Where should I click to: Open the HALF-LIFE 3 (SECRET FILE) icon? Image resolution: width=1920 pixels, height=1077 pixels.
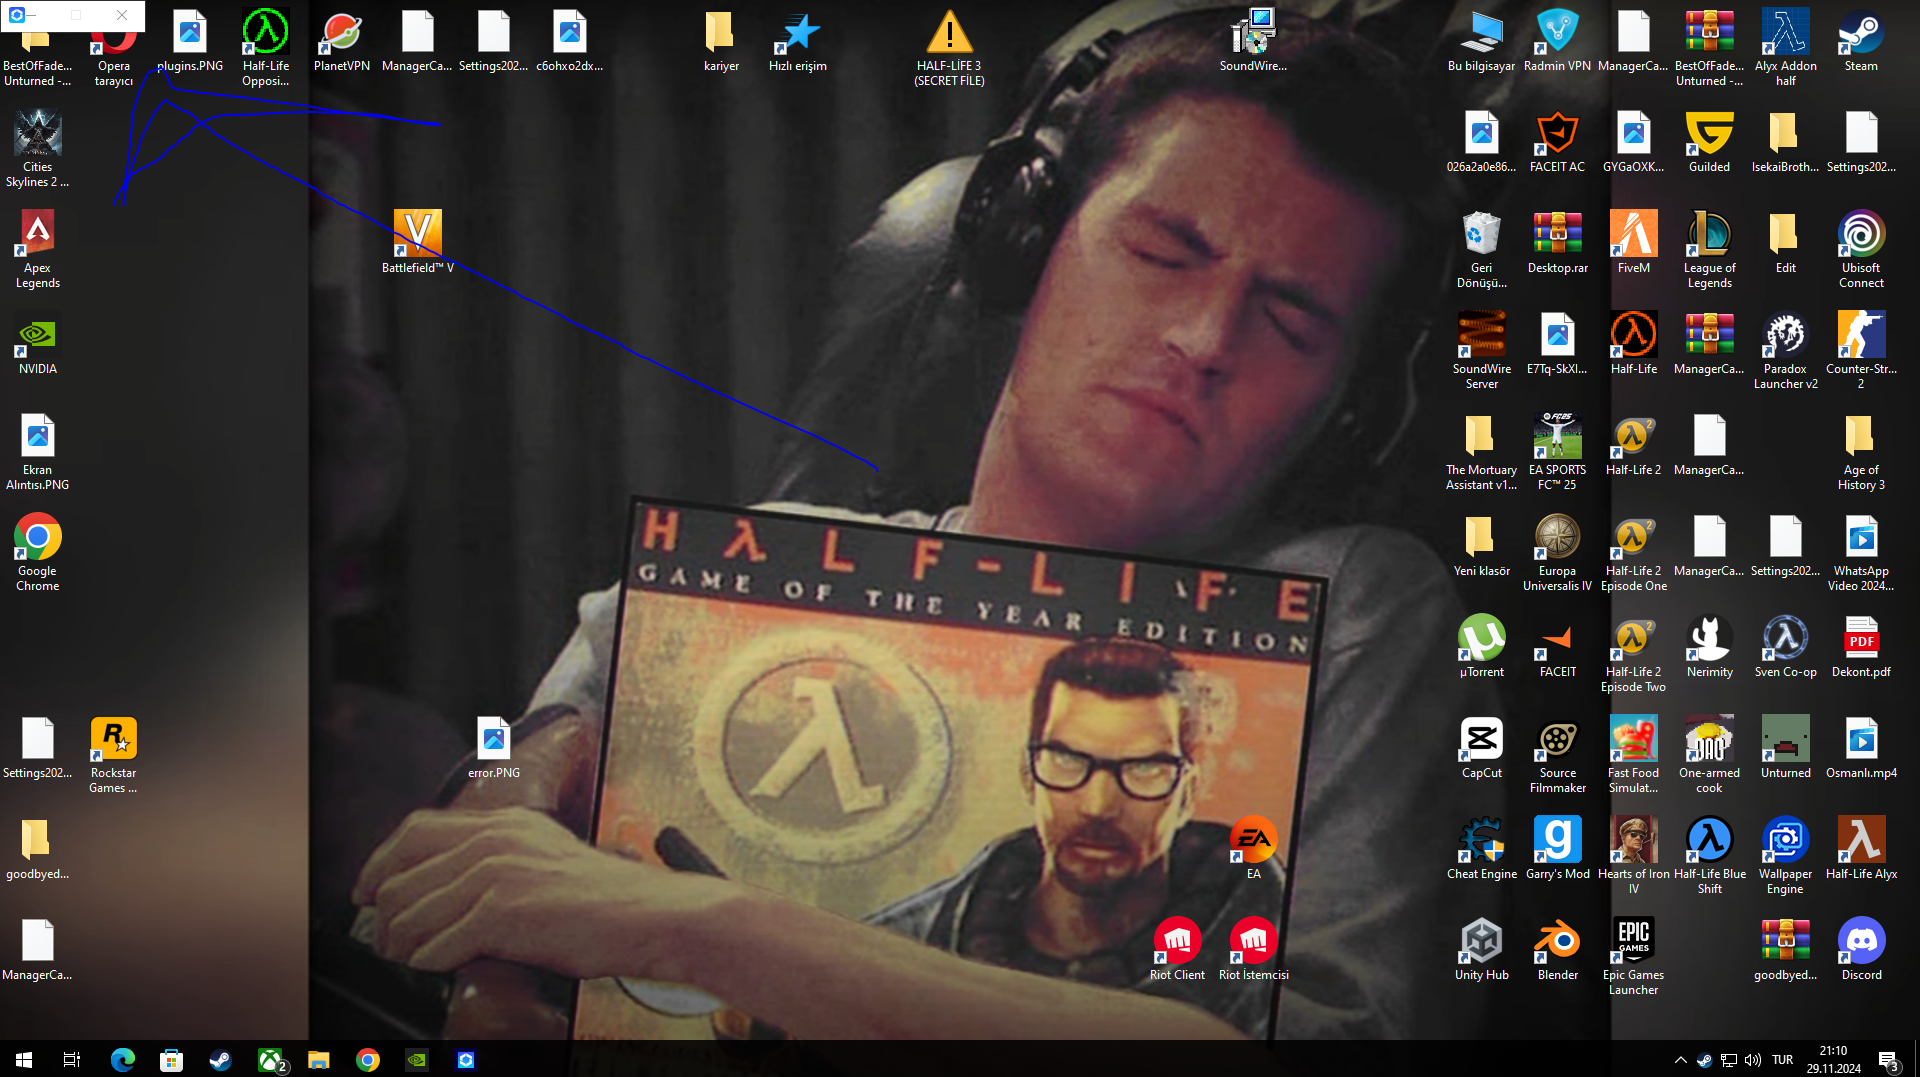[x=949, y=48]
